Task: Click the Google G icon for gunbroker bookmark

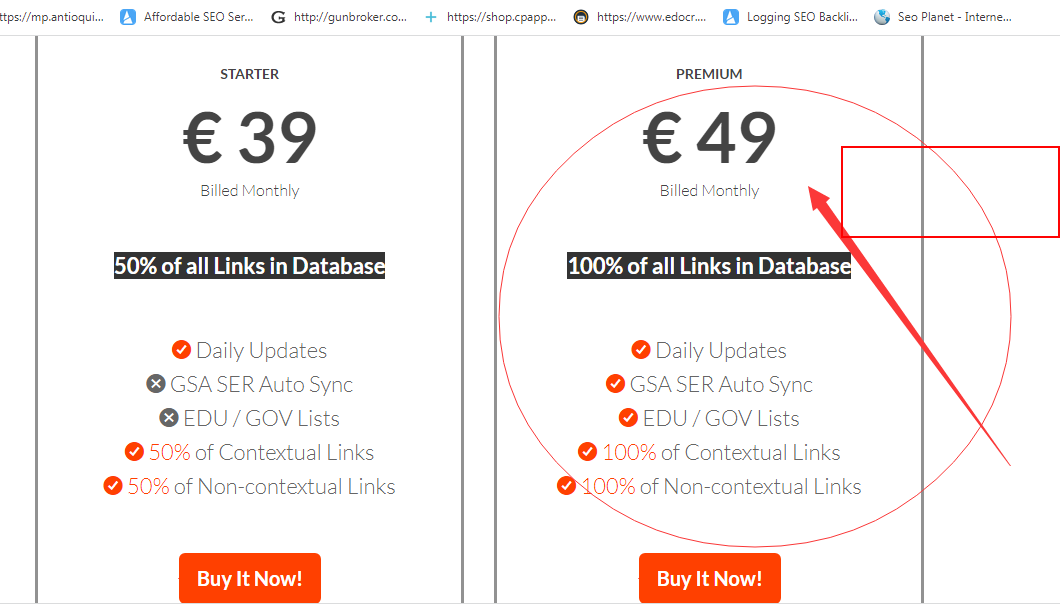Action: [278, 17]
